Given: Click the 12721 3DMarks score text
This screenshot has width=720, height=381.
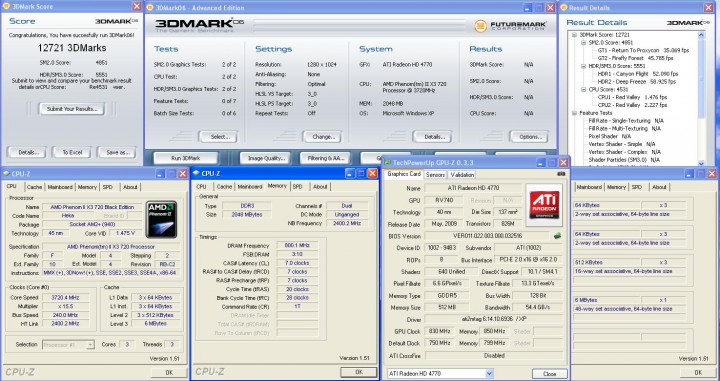Looking at the screenshot, I should click(x=72, y=48).
